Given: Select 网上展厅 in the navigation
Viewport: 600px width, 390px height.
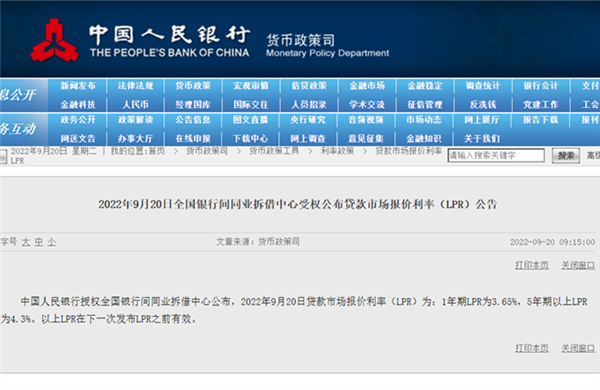Looking at the screenshot, I should [x=482, y=120].
